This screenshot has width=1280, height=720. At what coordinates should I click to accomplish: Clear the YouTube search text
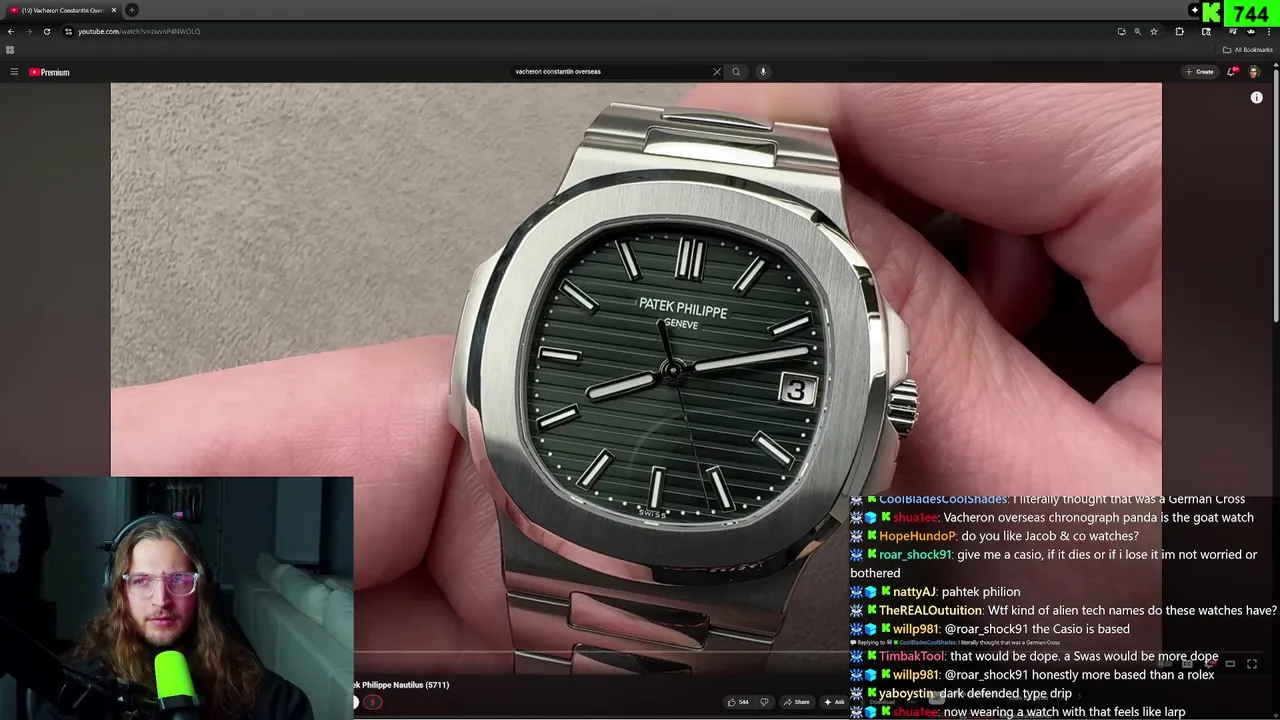pos(716,72)
